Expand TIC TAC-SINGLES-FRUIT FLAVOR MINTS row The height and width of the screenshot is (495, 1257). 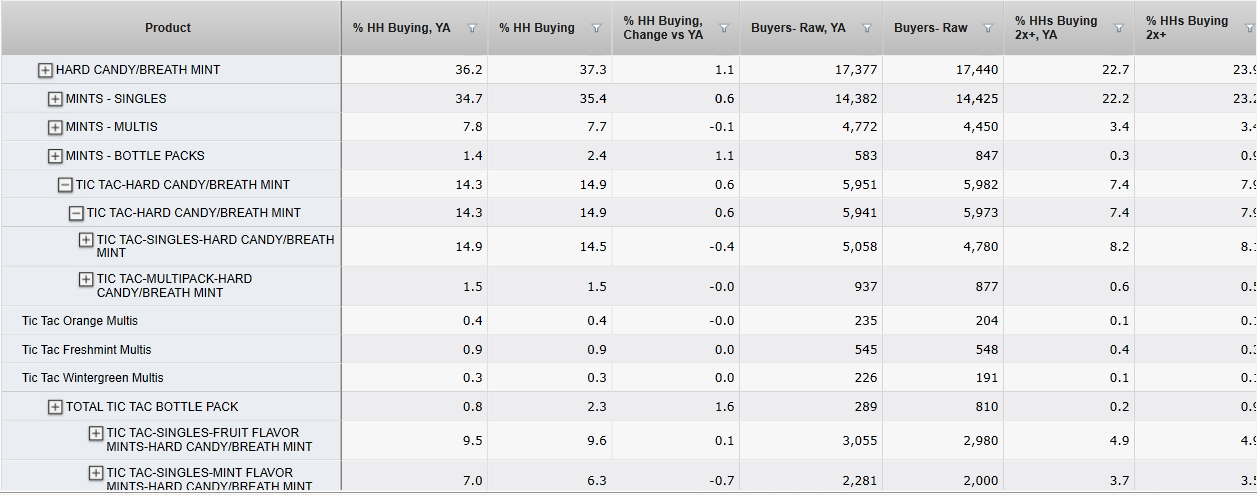(96, 433)
